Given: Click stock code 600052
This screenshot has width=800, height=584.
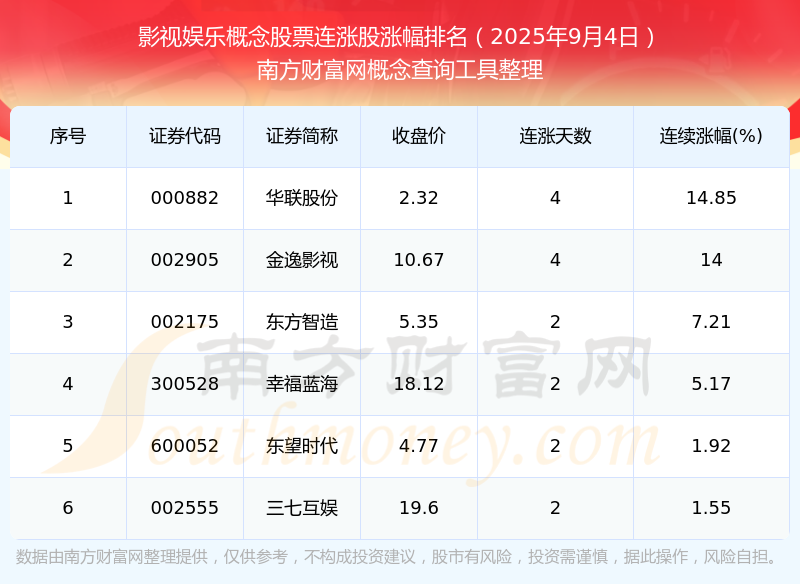Looking at the screenshot, I should [185, 446].
